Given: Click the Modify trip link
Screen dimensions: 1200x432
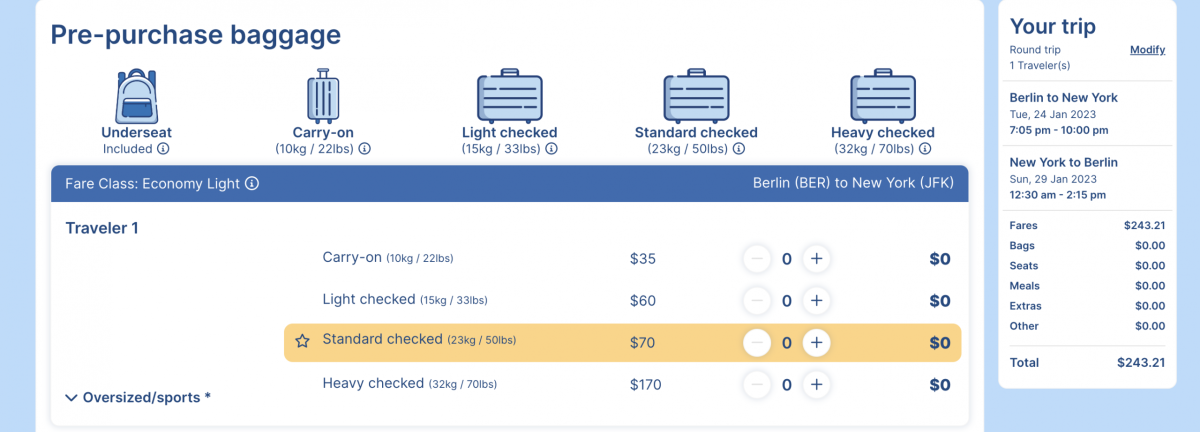Looking at the screenshot, I should (1147, 50).
